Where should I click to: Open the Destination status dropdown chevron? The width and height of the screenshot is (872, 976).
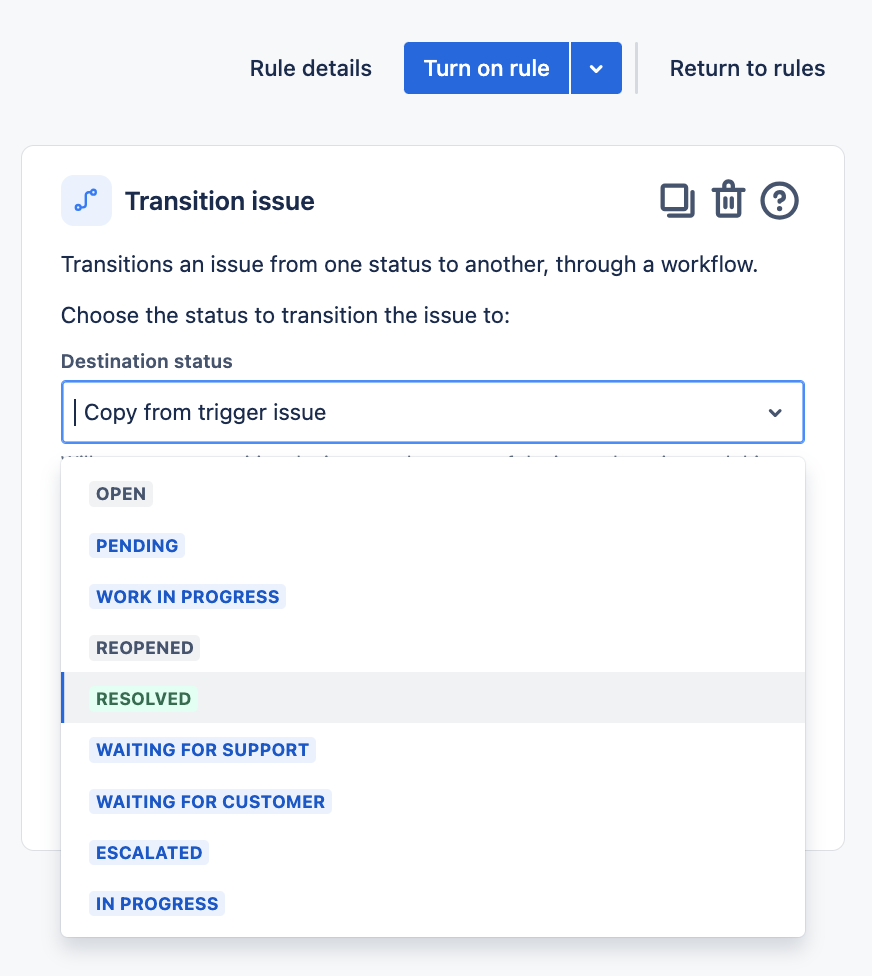pos(777,411)
